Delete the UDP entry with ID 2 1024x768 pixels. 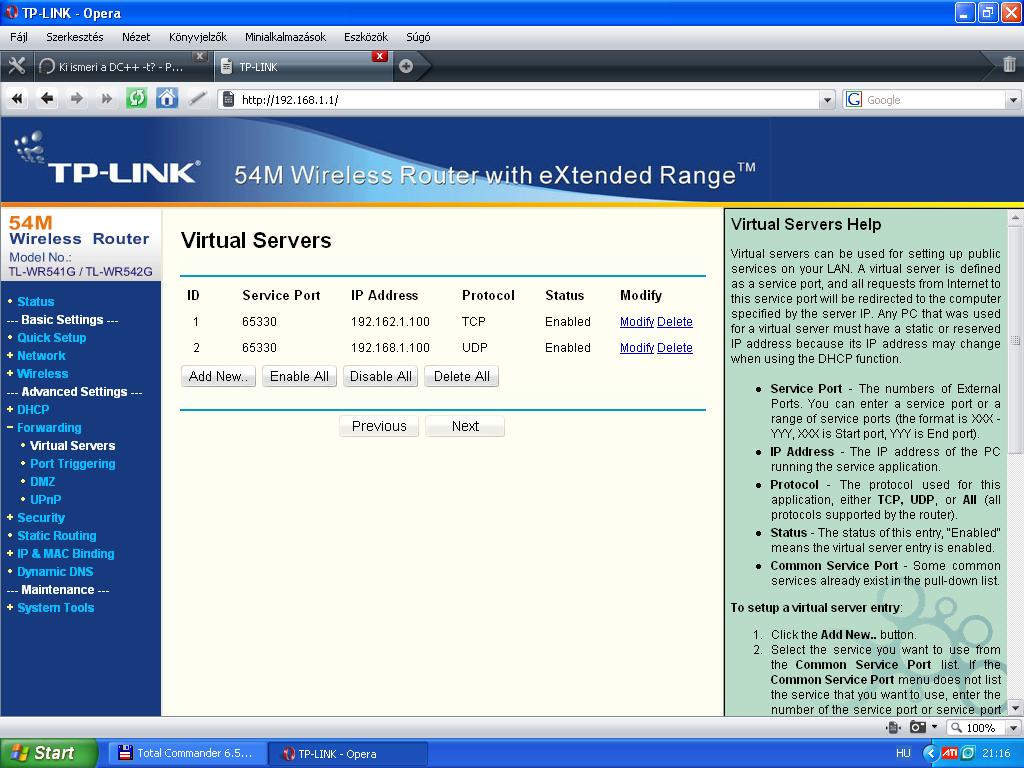pyautogui.click(x=675, y=348)
